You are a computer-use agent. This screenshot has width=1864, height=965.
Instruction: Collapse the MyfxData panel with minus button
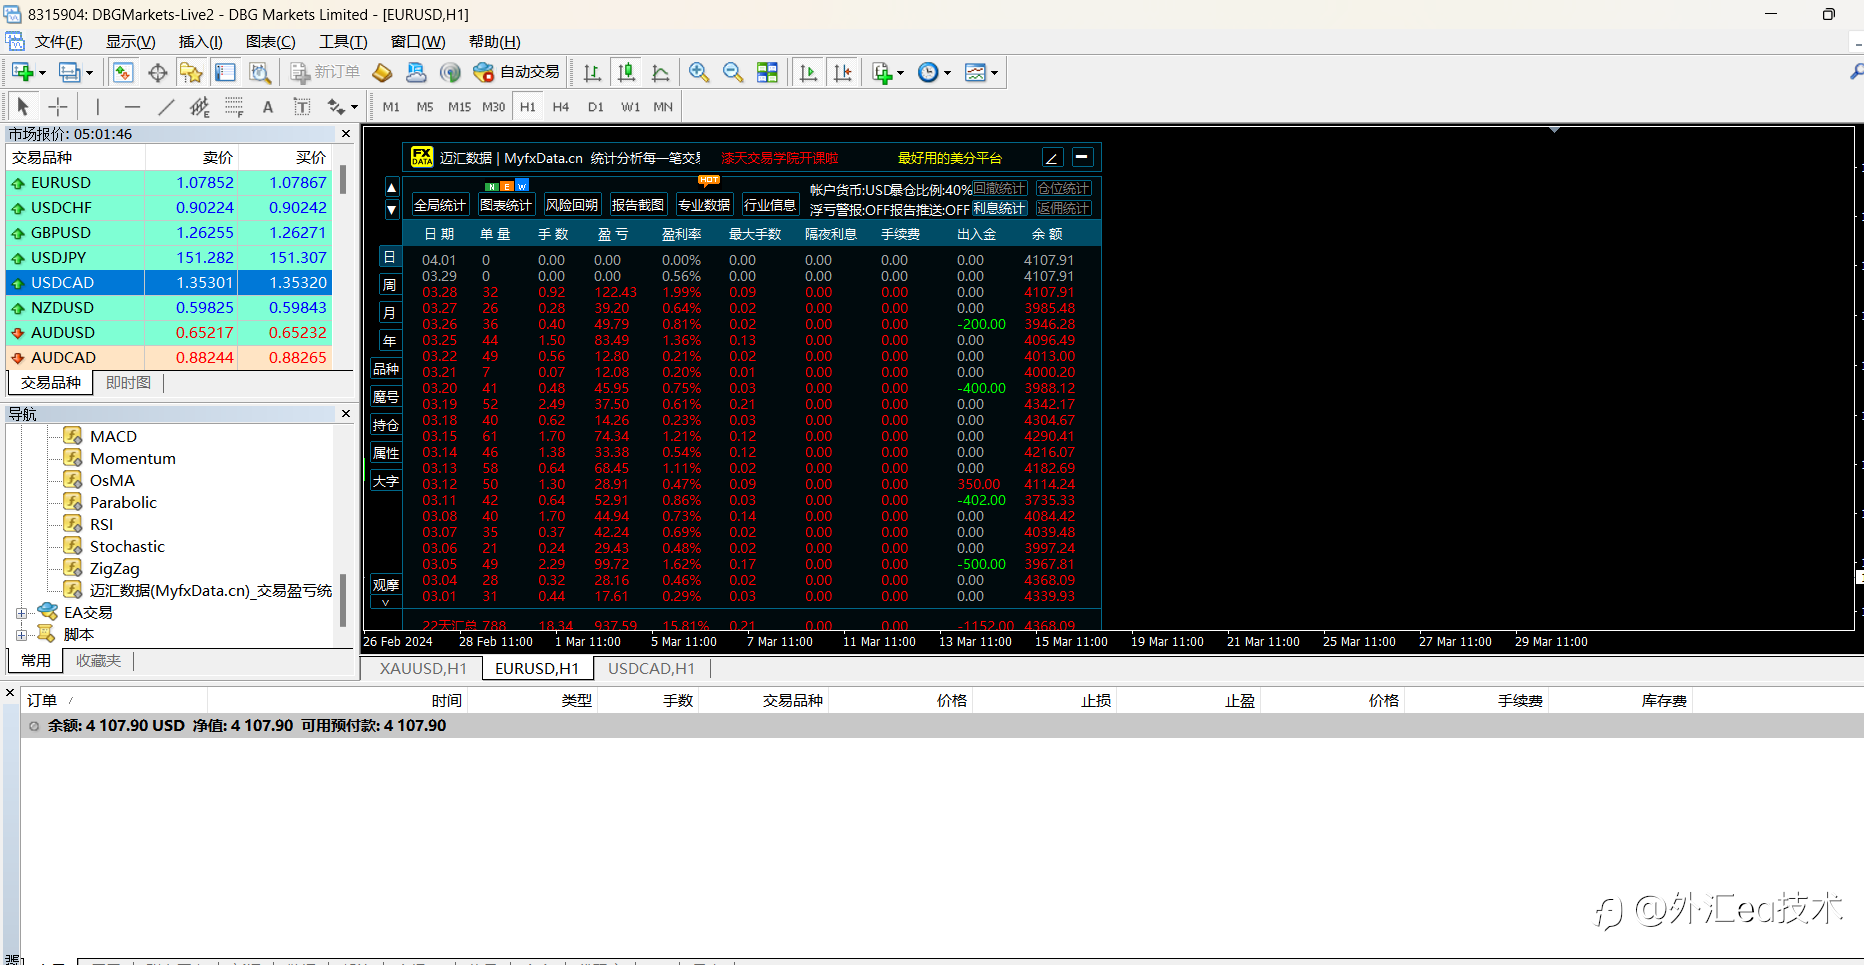(x=1081, y=157)
